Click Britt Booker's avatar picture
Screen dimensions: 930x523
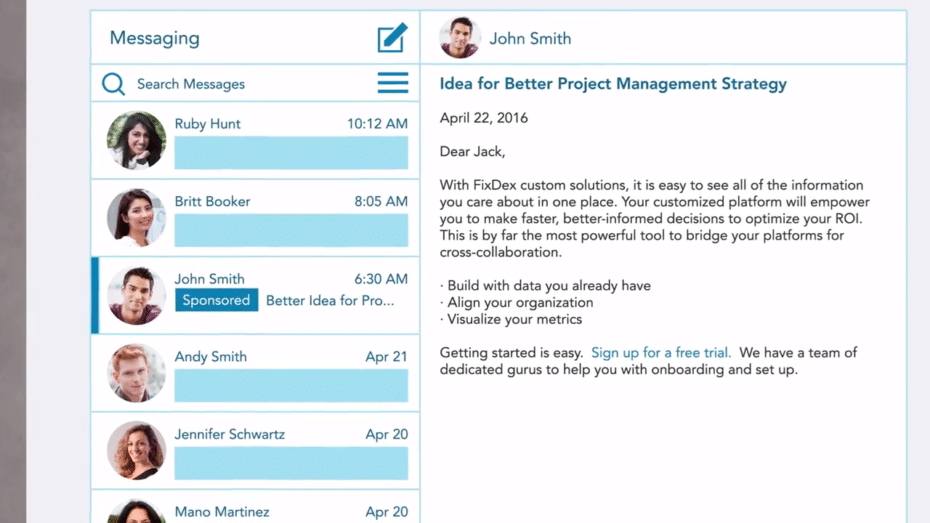[136, 218]
